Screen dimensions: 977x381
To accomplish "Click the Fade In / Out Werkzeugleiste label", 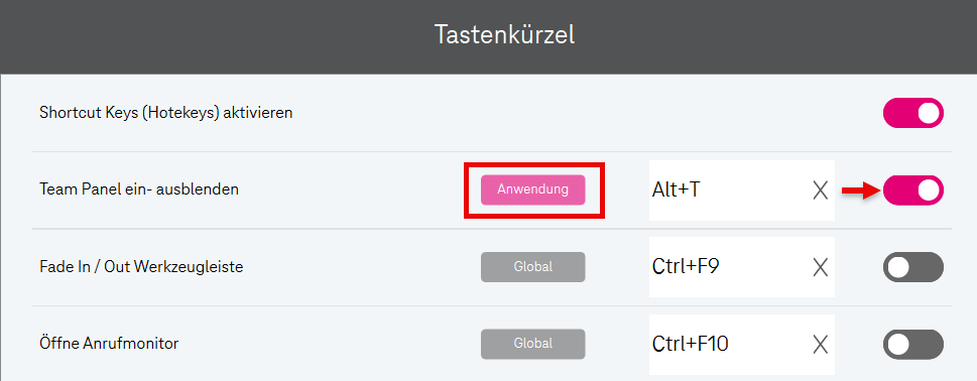I will point(141,267).
